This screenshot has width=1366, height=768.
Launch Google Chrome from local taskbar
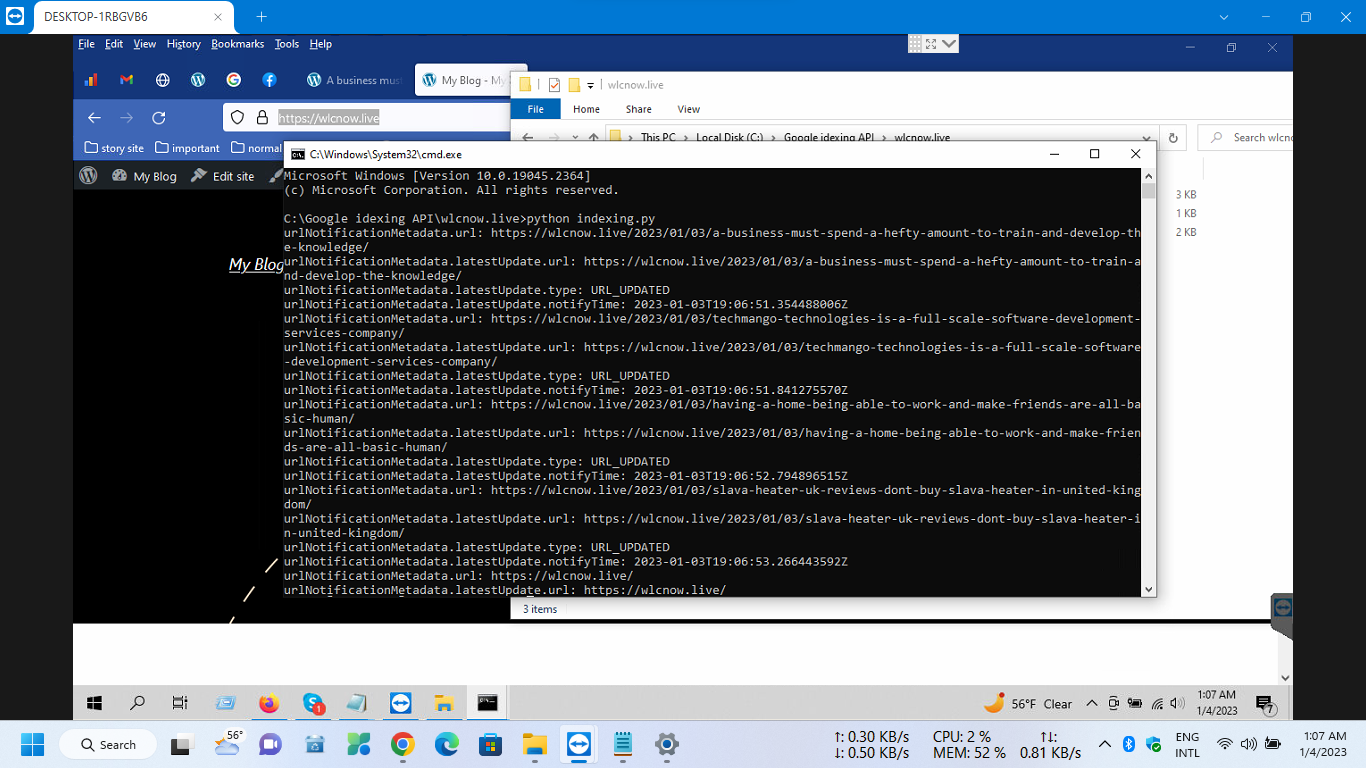pyautogui.click(x=402, y=744)
